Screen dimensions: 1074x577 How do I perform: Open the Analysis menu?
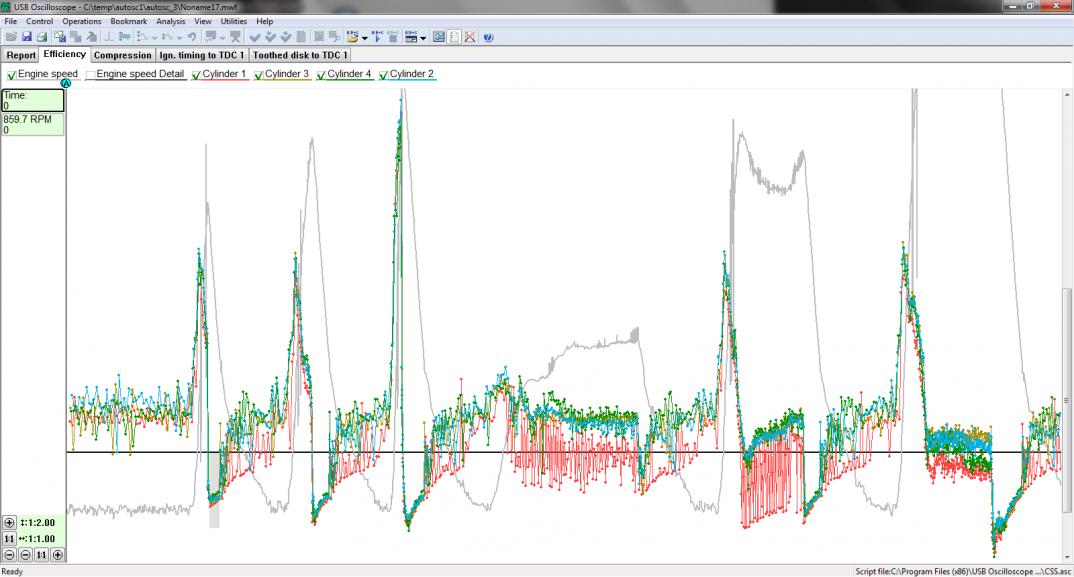click(x=170, y=21)
